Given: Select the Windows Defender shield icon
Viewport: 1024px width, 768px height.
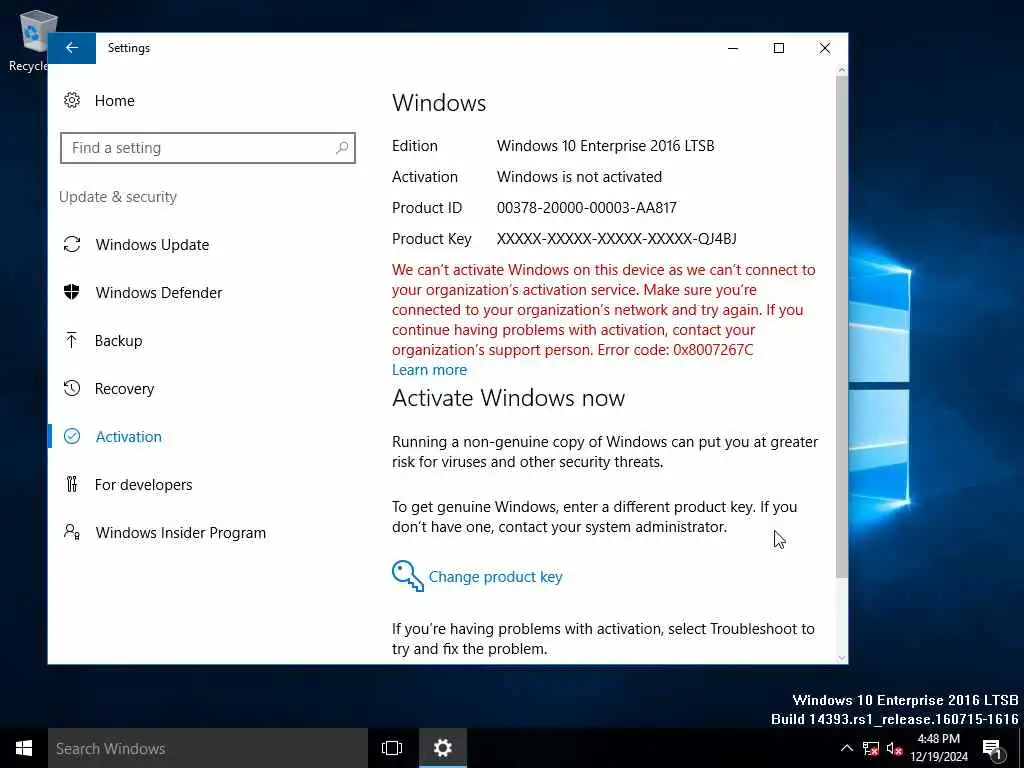Looking at the screenshot, I should click(72, 292).
